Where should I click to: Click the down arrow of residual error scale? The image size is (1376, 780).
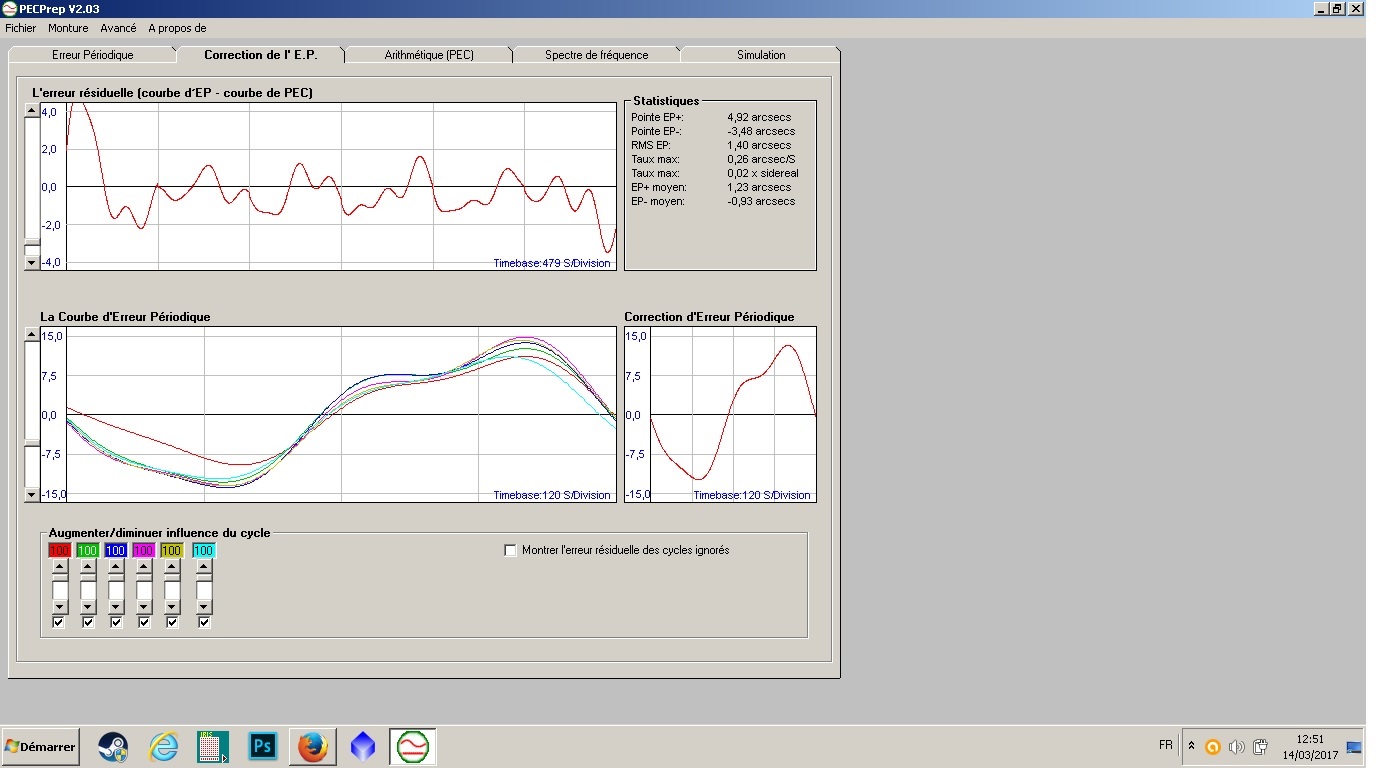coord(32,262)
